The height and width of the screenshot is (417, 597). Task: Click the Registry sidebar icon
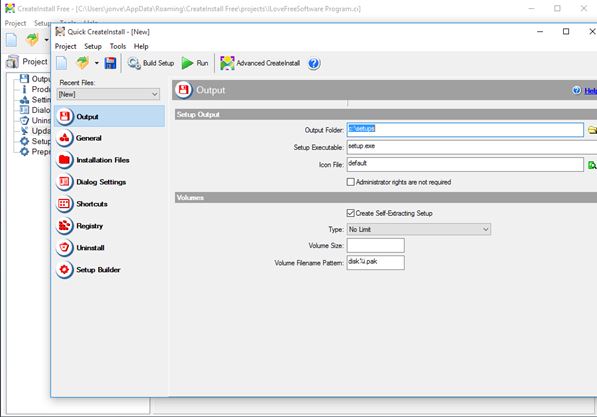[65, 226]
